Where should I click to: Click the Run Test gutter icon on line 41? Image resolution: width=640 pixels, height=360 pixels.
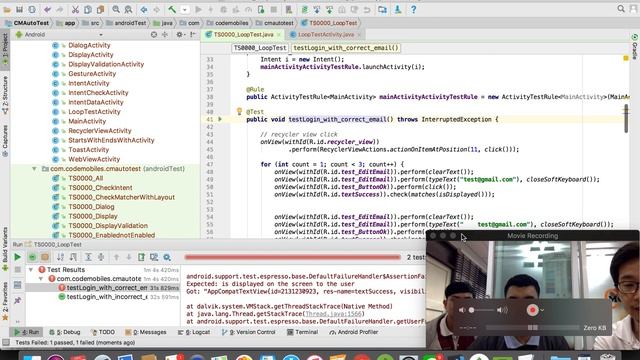click(220, 119)
